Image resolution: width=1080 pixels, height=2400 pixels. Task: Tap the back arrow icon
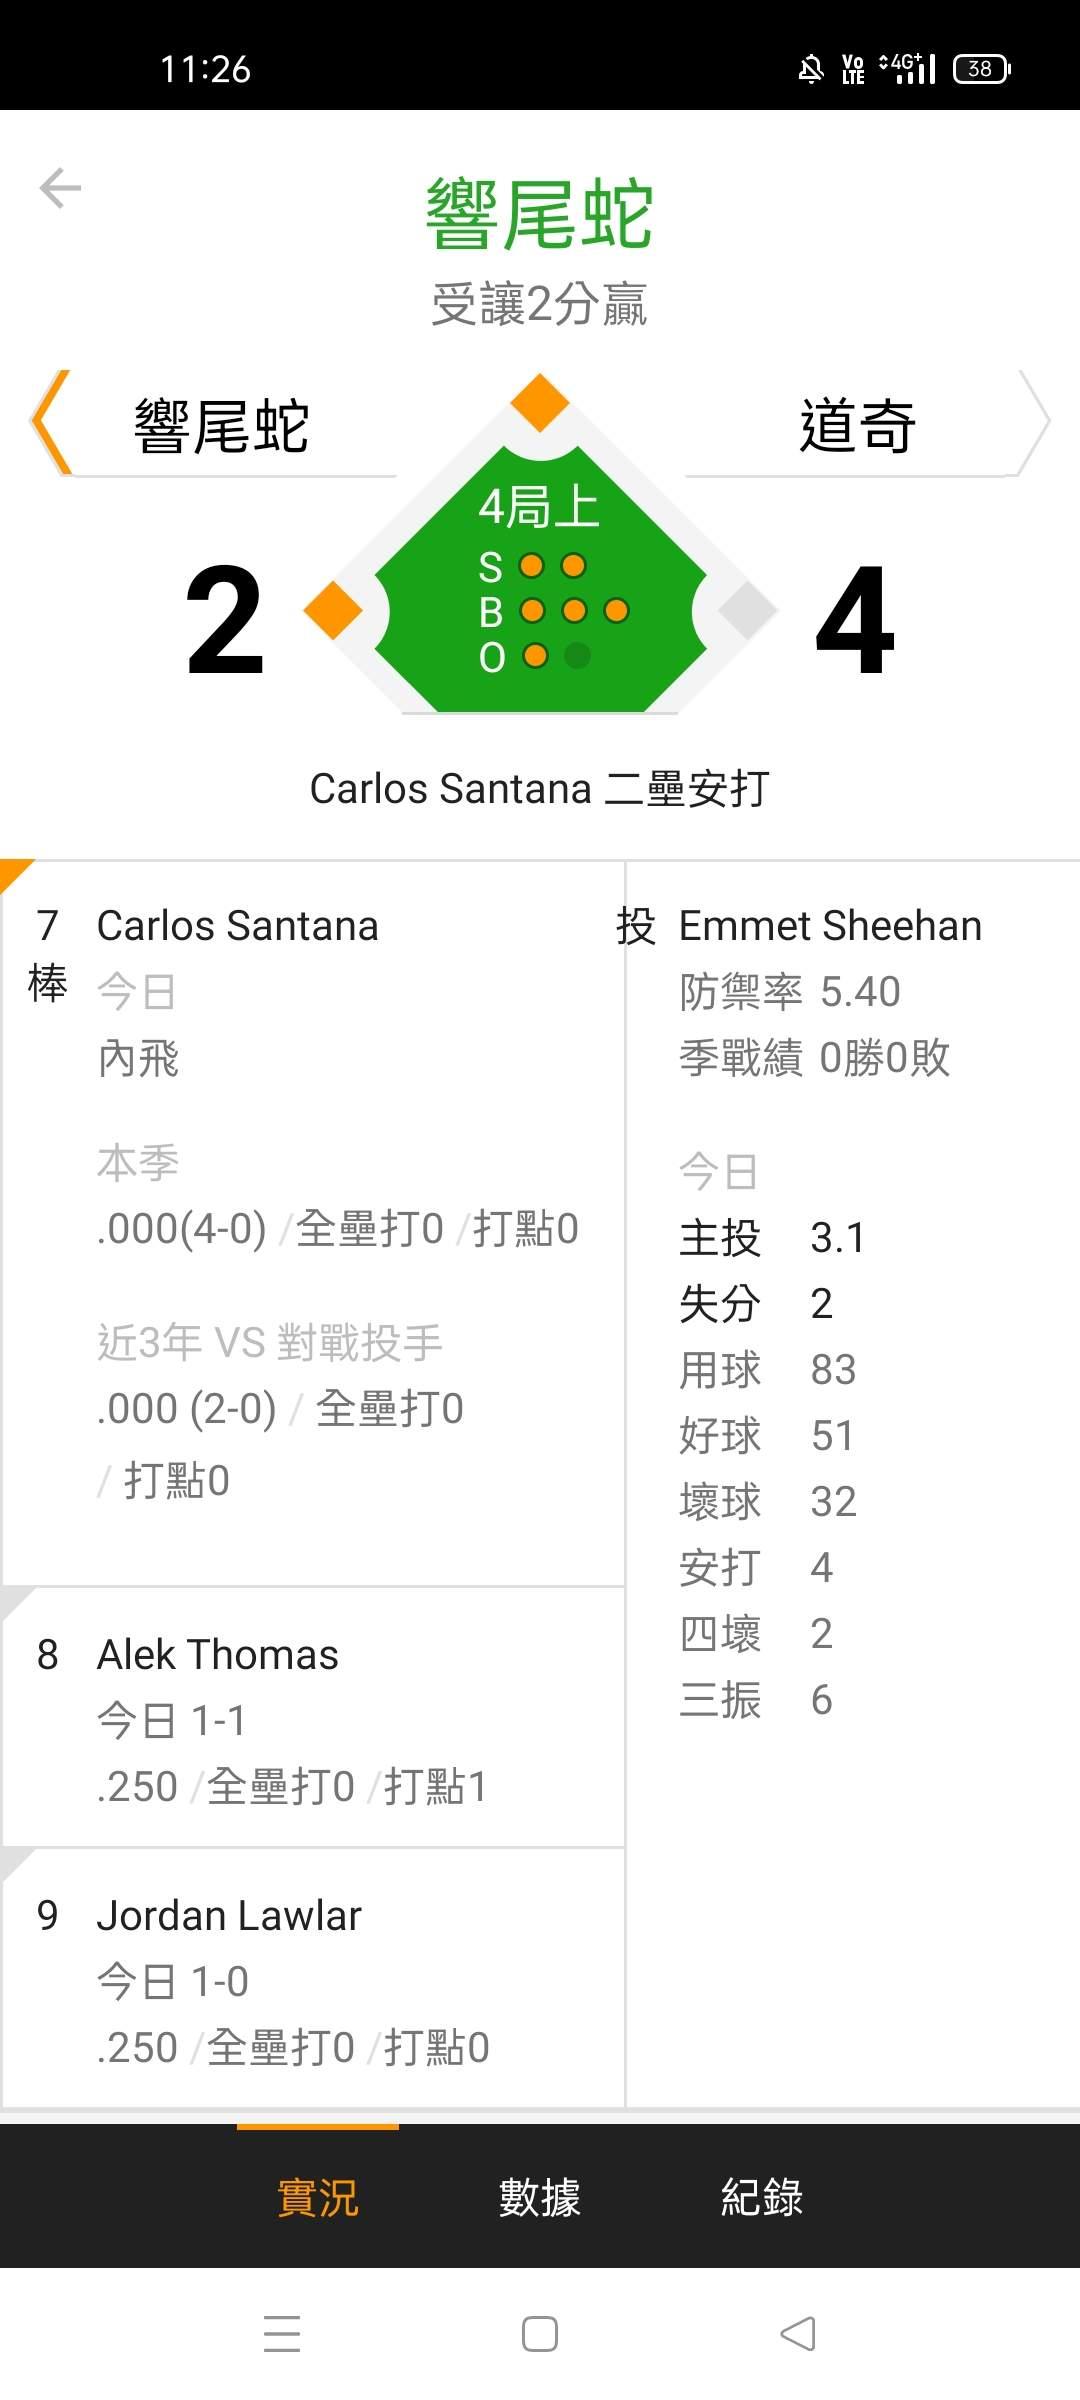(60, 188)
